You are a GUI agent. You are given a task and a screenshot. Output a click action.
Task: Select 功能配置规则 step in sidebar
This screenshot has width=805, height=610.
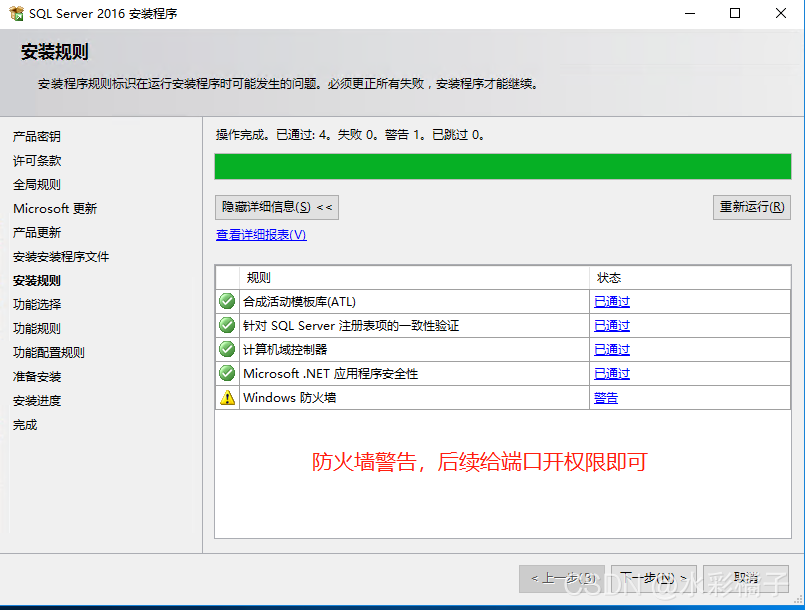[49, 353]
